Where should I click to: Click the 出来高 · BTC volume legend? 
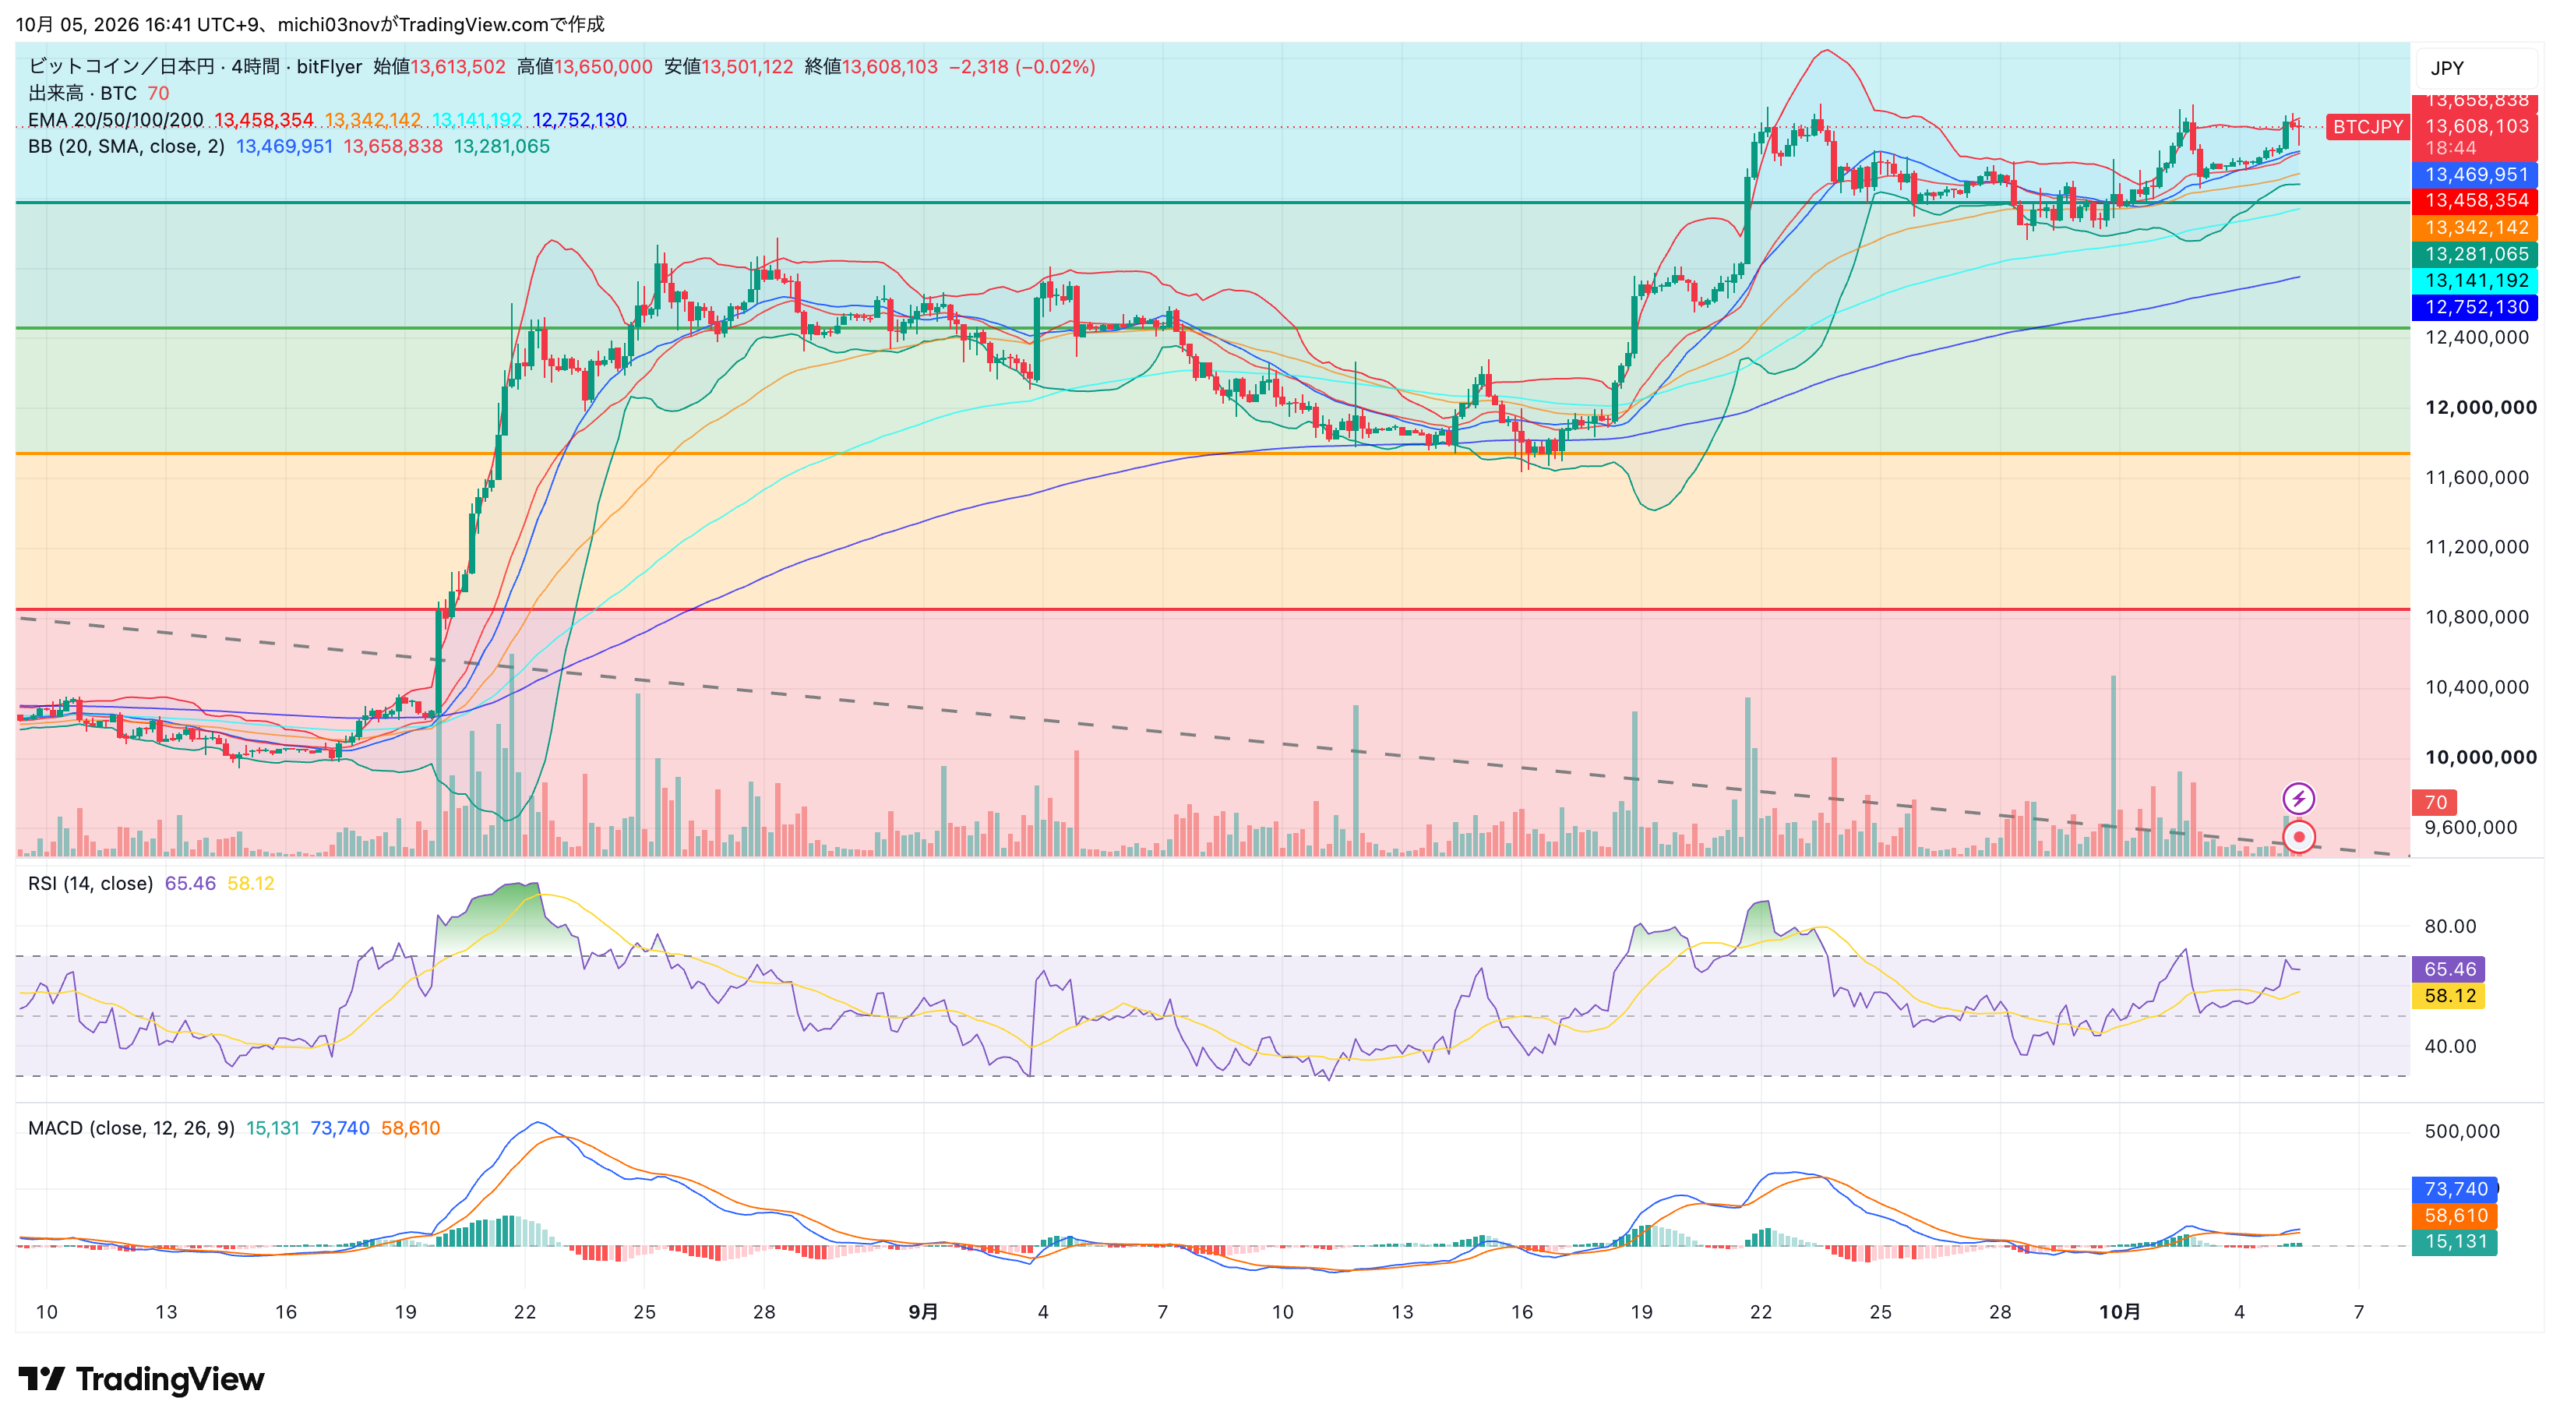pyautogui.click(x=82, y=93)
